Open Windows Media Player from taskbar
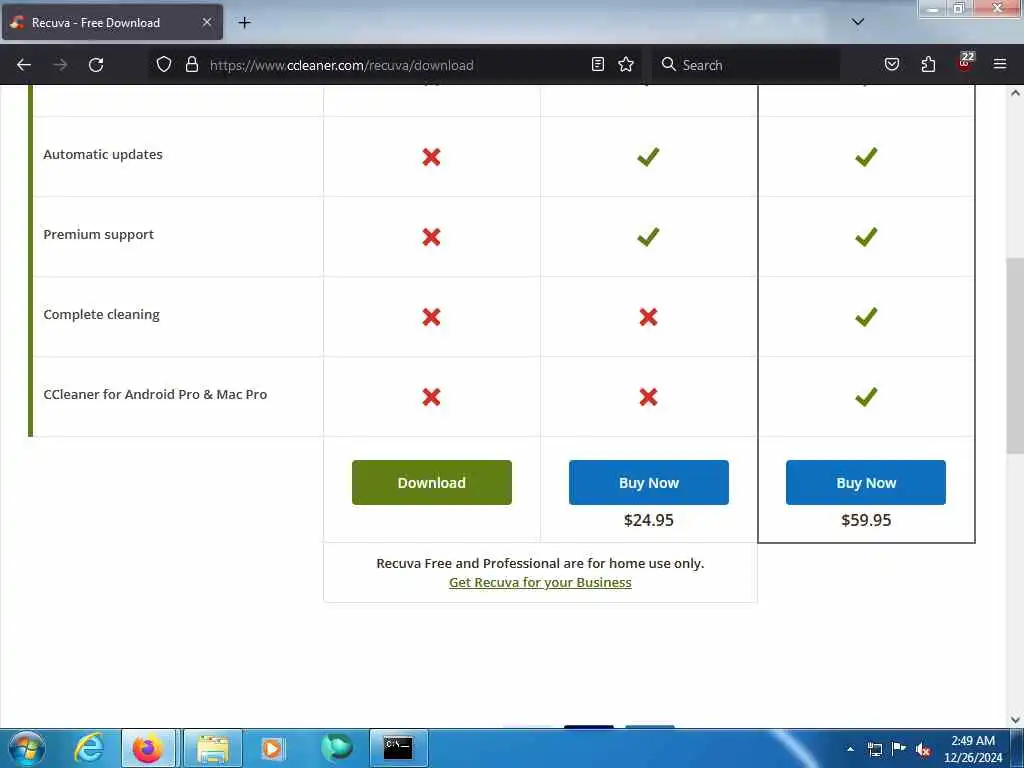Viewport: 1024px width, 768px height. pyautogui.click(x=272, y=748)
